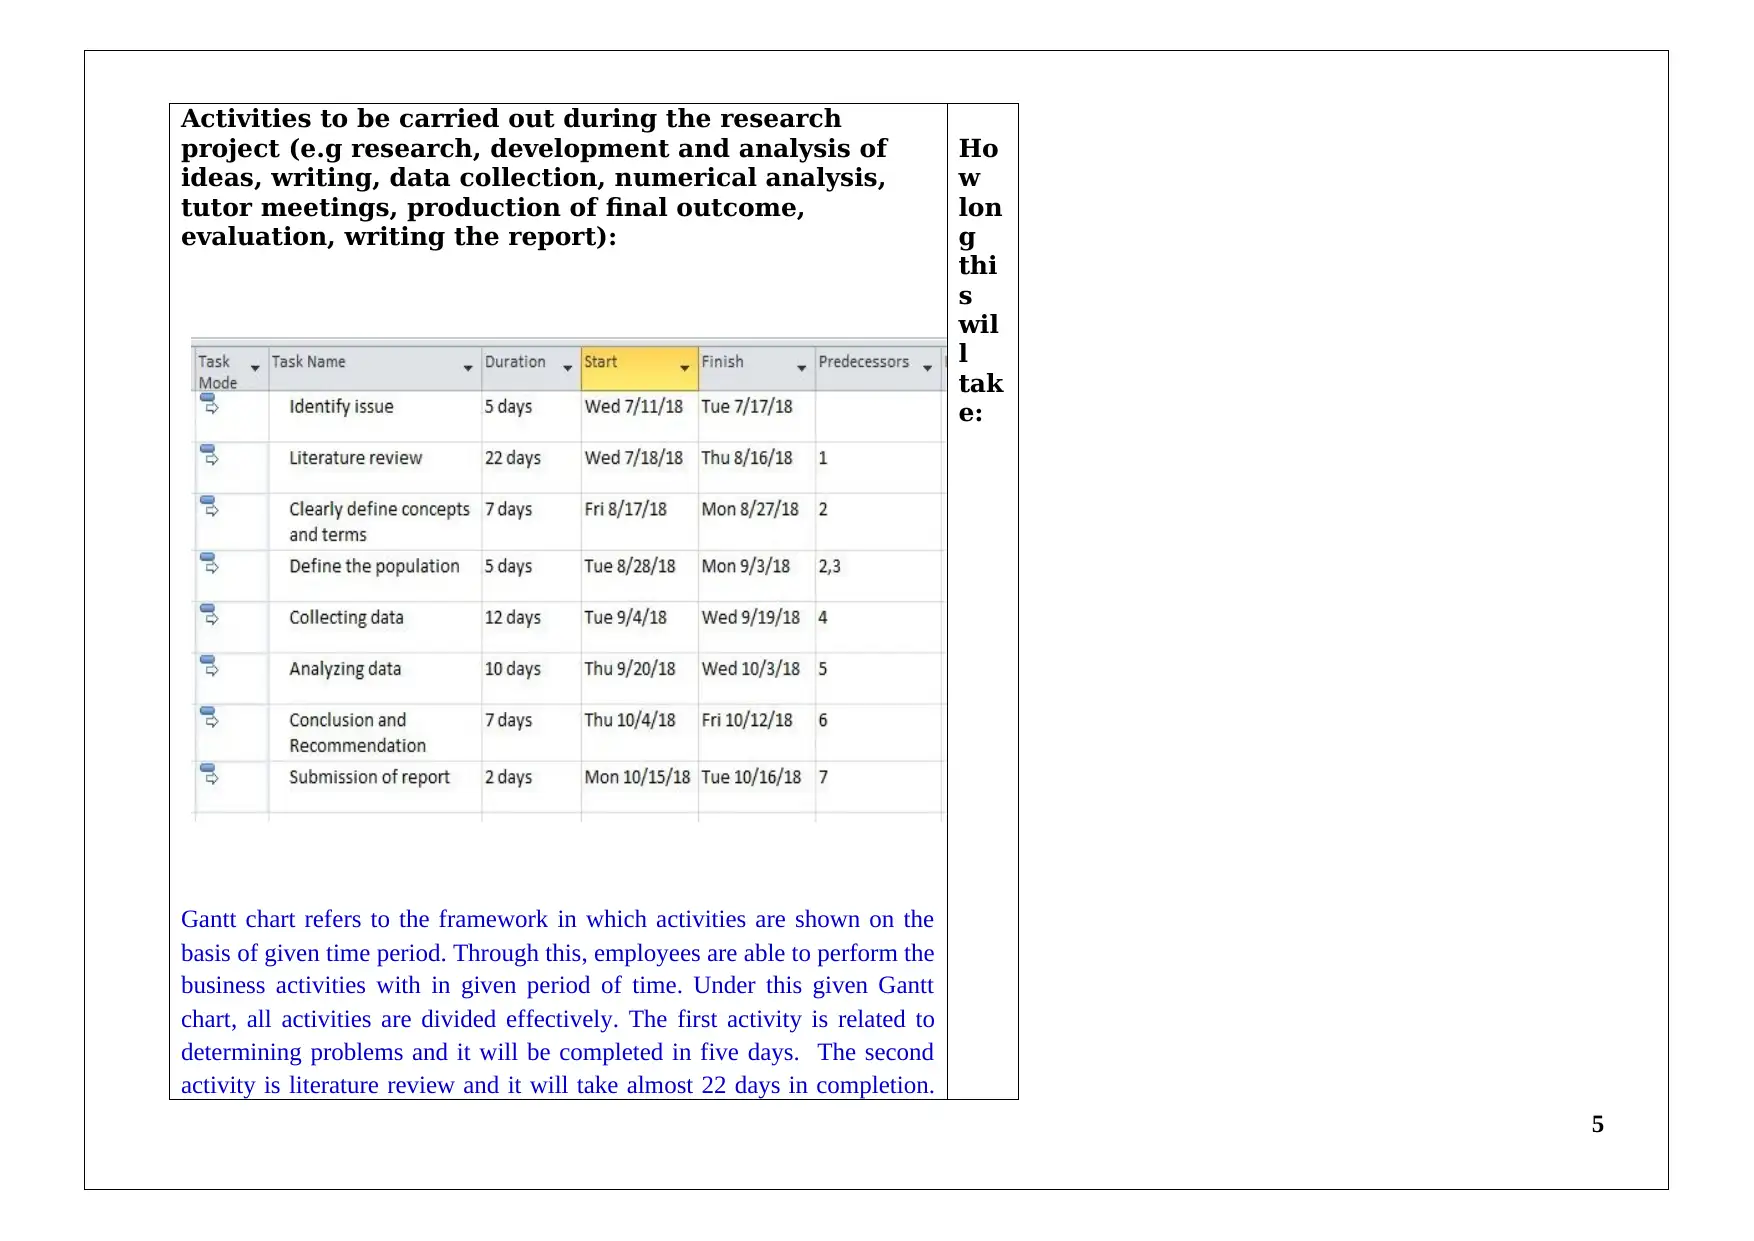This screenshot has height=1241, width=1754.
Task: Click the task mode icon for Analyzing data
Action: click(209, 666)
